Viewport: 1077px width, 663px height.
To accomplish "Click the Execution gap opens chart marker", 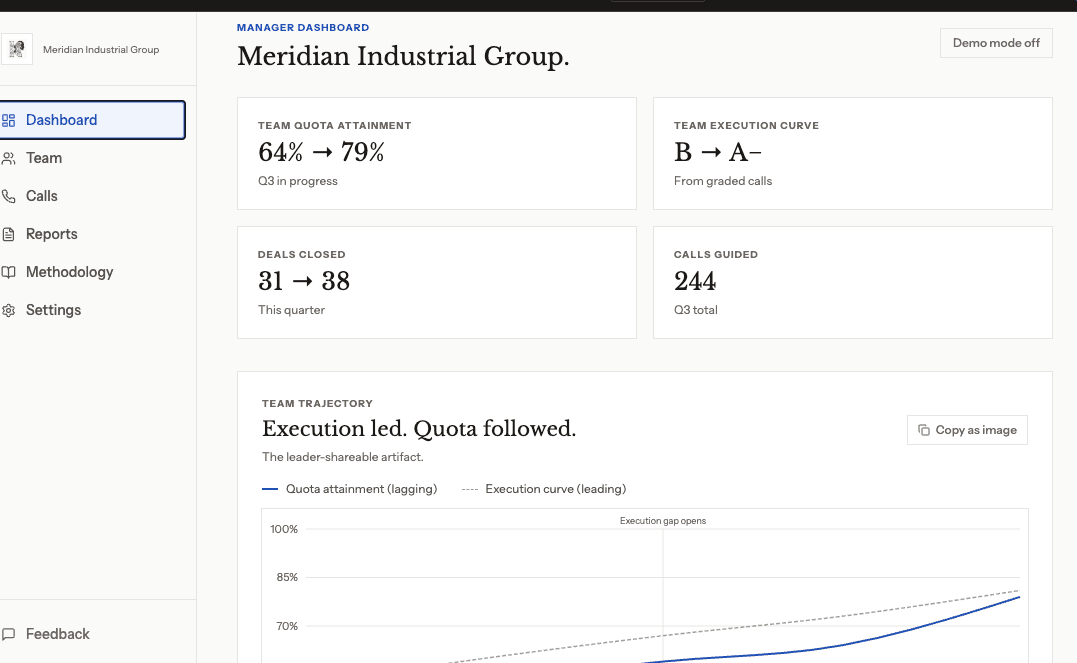I will 663,521.
